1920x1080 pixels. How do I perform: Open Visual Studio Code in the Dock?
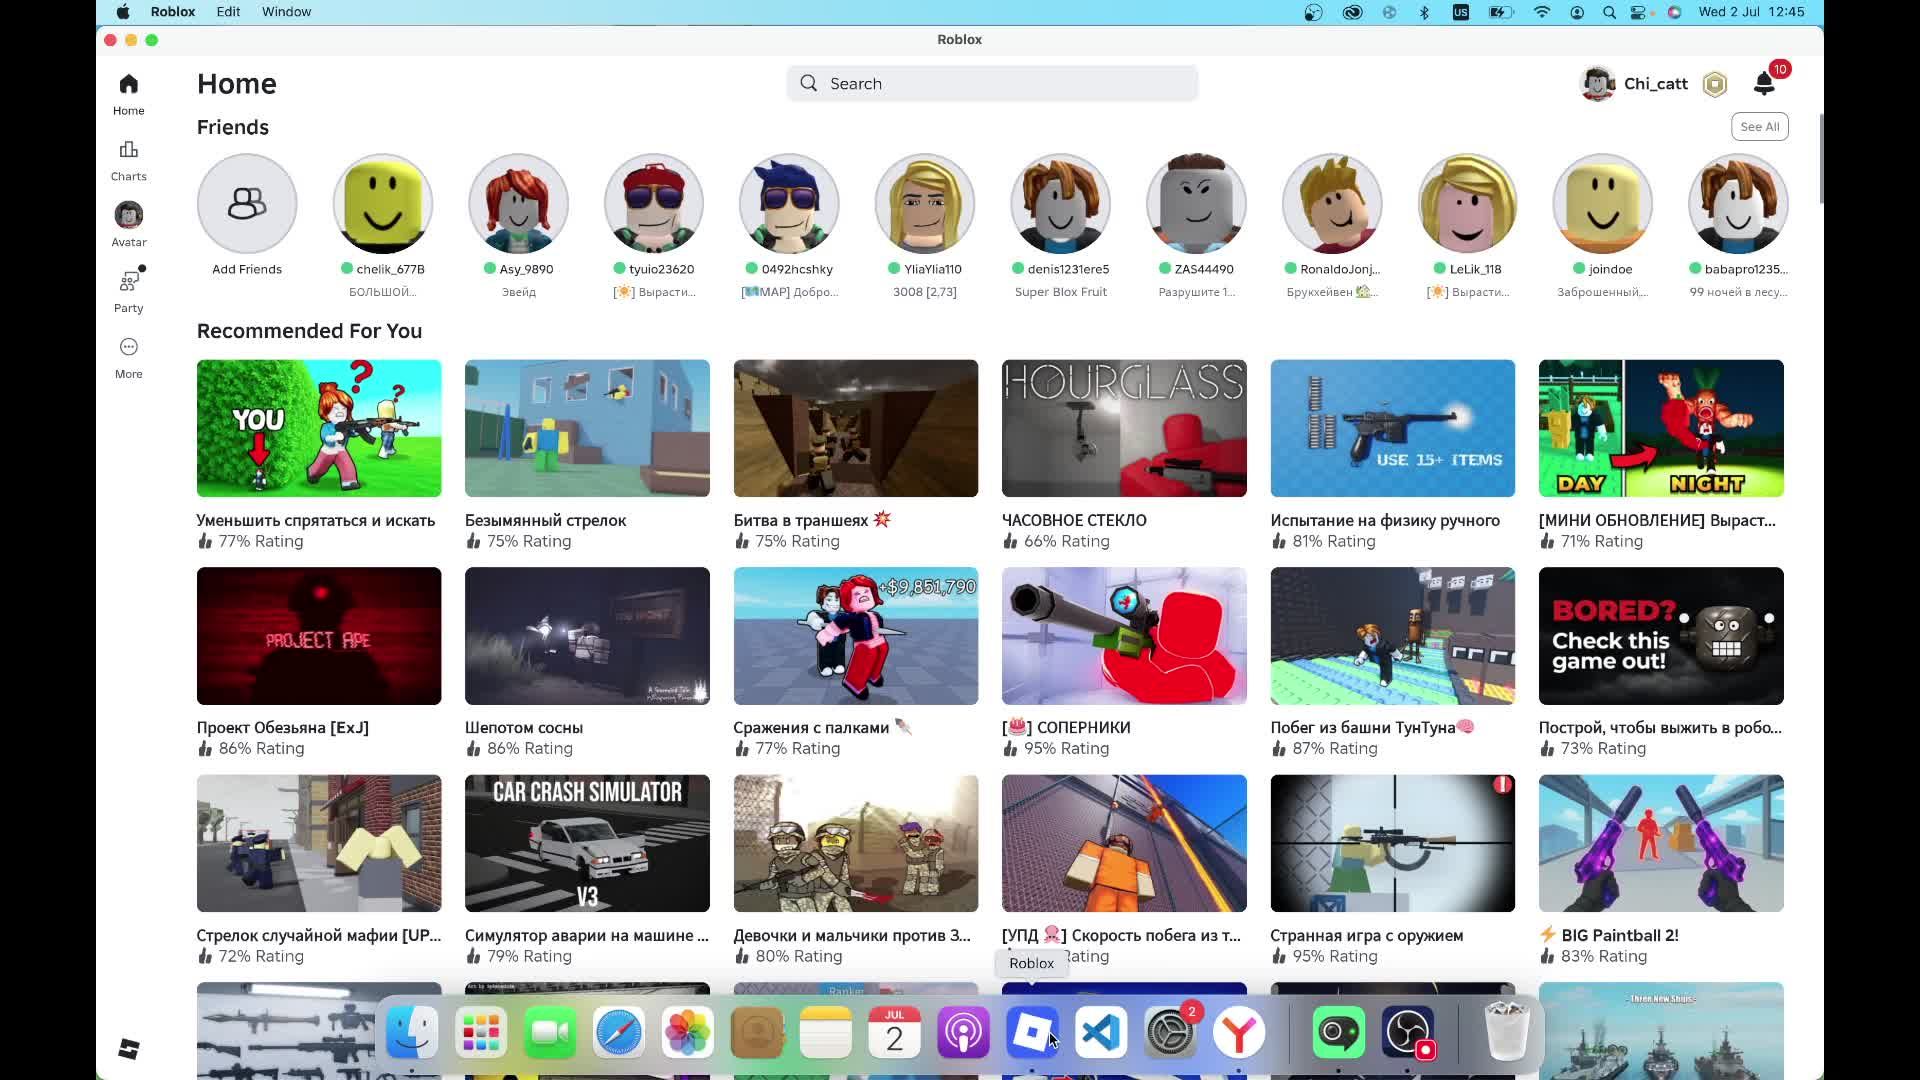(x=1101, y=1032)
